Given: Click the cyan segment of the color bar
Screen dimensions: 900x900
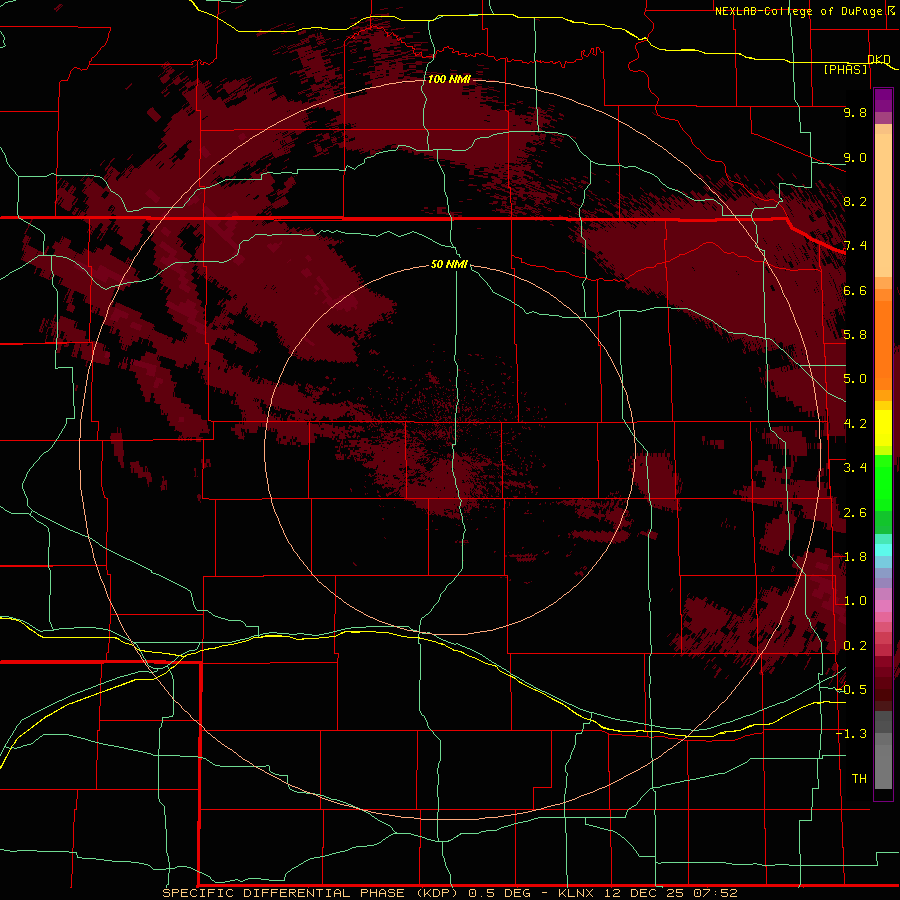Looking at the screenshot, I should point(883,550).
